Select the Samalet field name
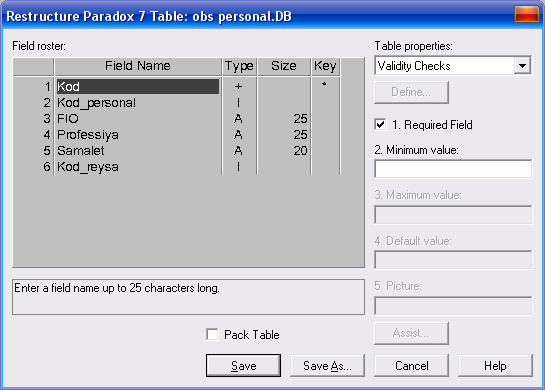 138,151
